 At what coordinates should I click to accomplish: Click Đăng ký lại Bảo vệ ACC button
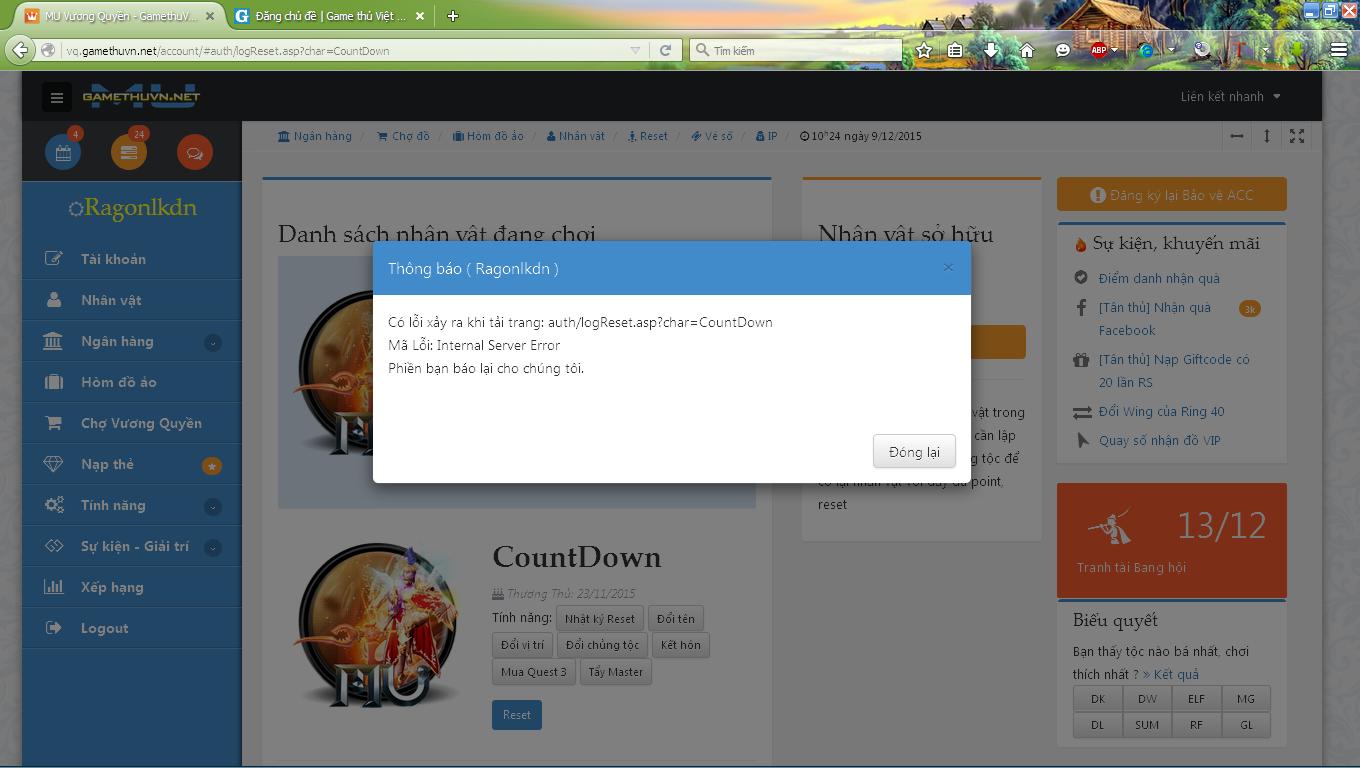pos(1172,195)
